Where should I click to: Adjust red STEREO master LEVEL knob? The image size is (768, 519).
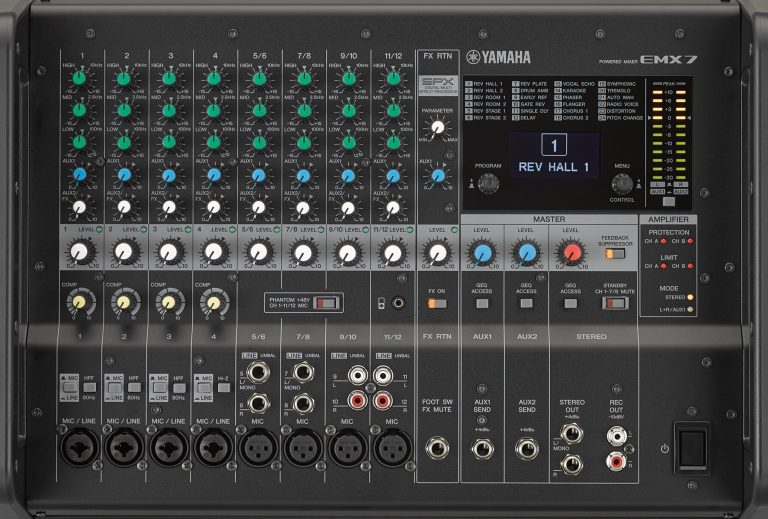tap(572, 253)
